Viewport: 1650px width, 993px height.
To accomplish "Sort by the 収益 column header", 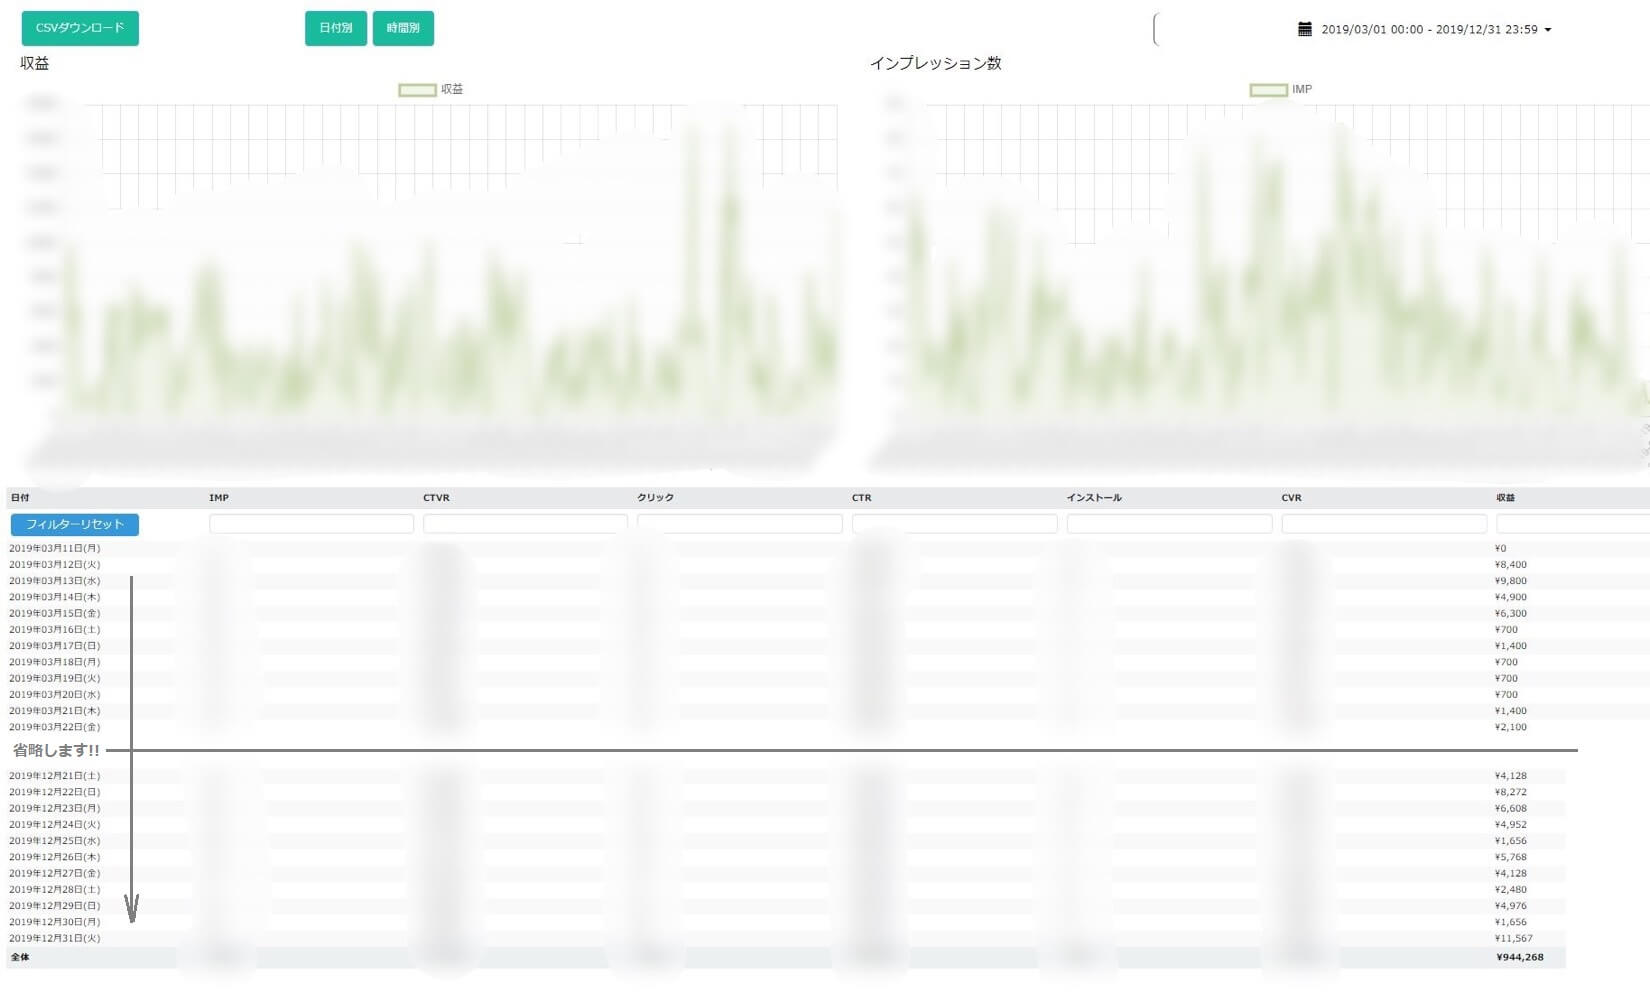I will (x=1505, y=498).
